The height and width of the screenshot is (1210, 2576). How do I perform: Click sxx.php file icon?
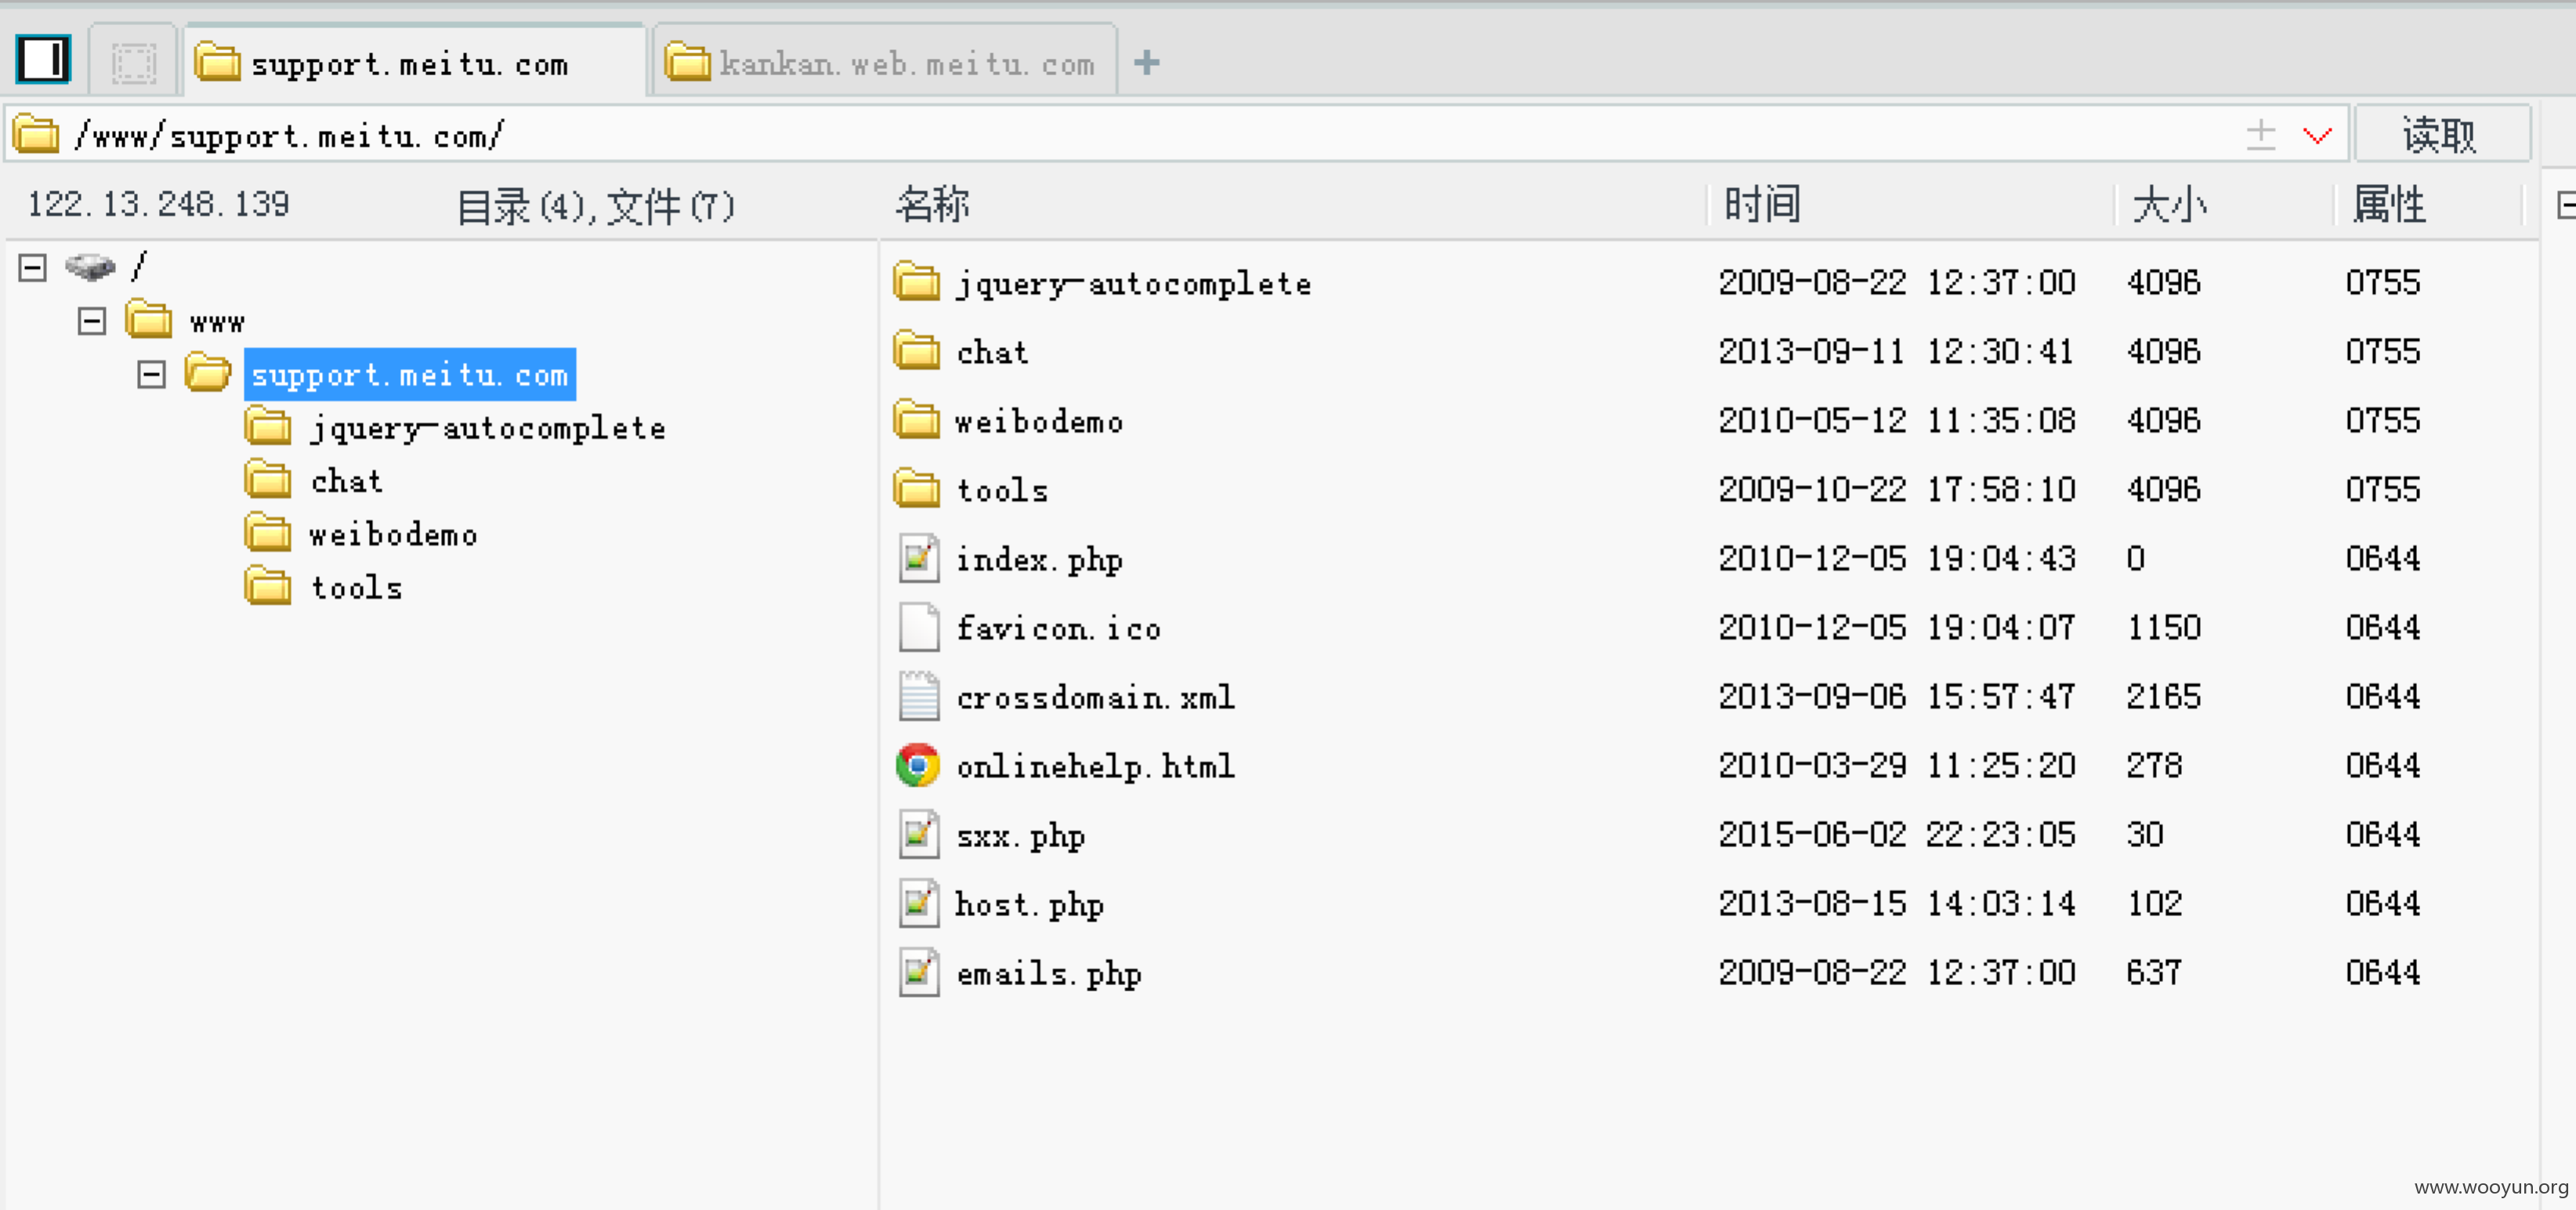918,834
